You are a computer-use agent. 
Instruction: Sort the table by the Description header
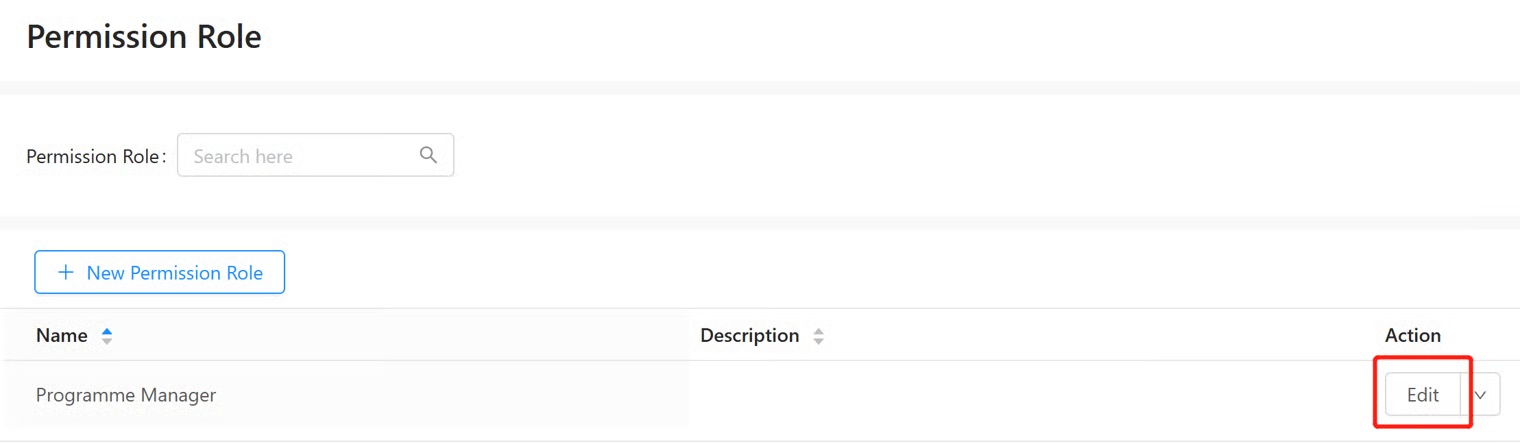pos(749,336)
